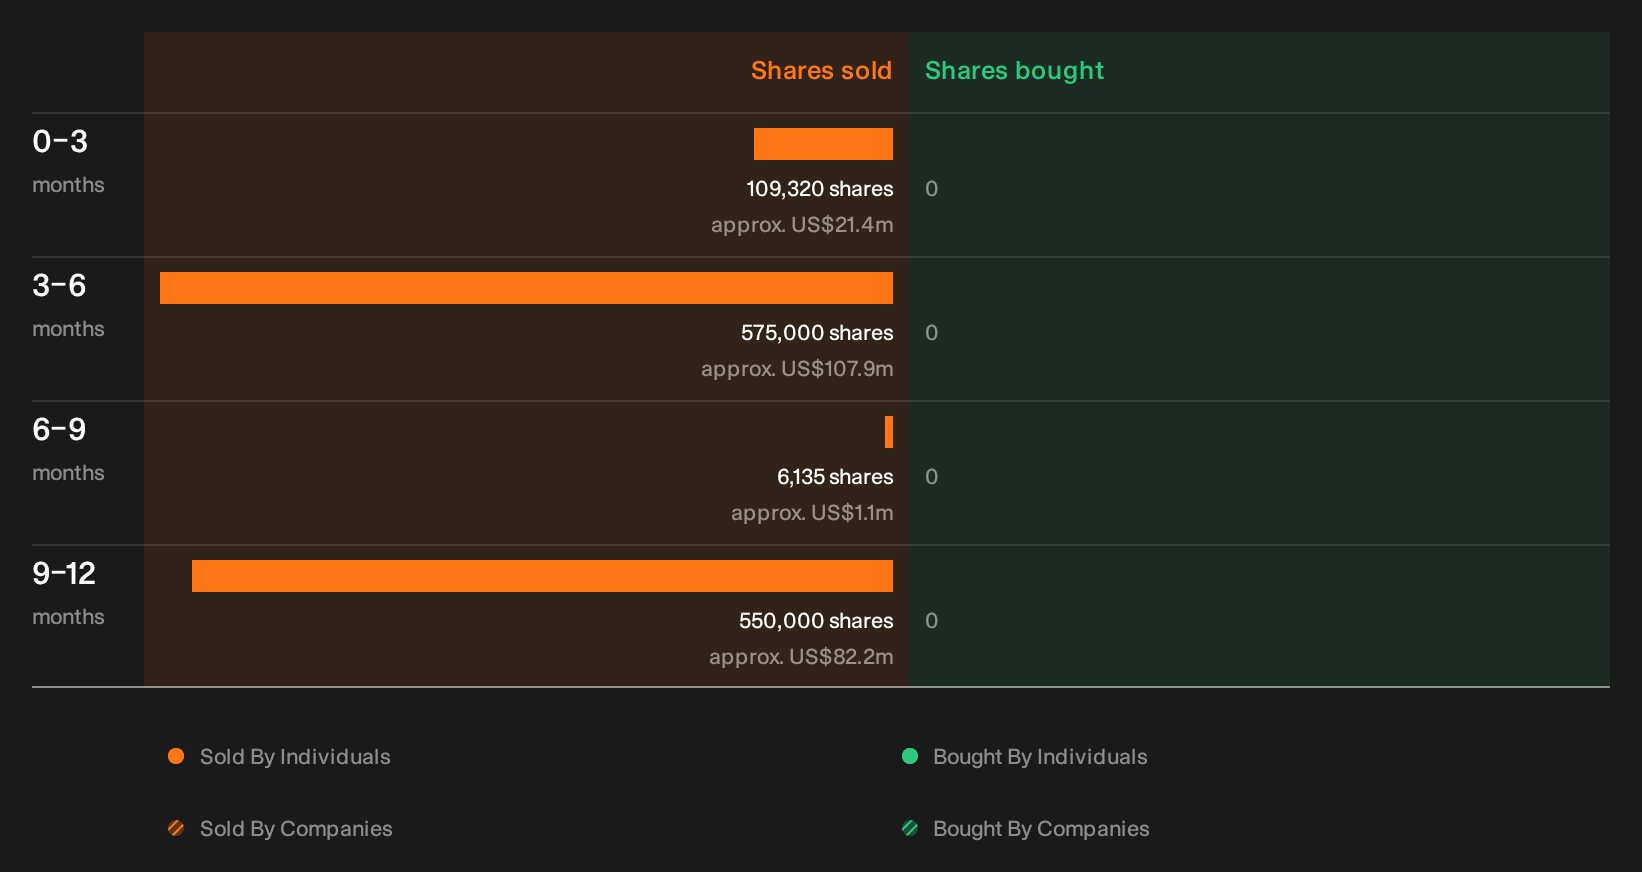Click the approx. US$21.4m value

[x=802, y=225]
